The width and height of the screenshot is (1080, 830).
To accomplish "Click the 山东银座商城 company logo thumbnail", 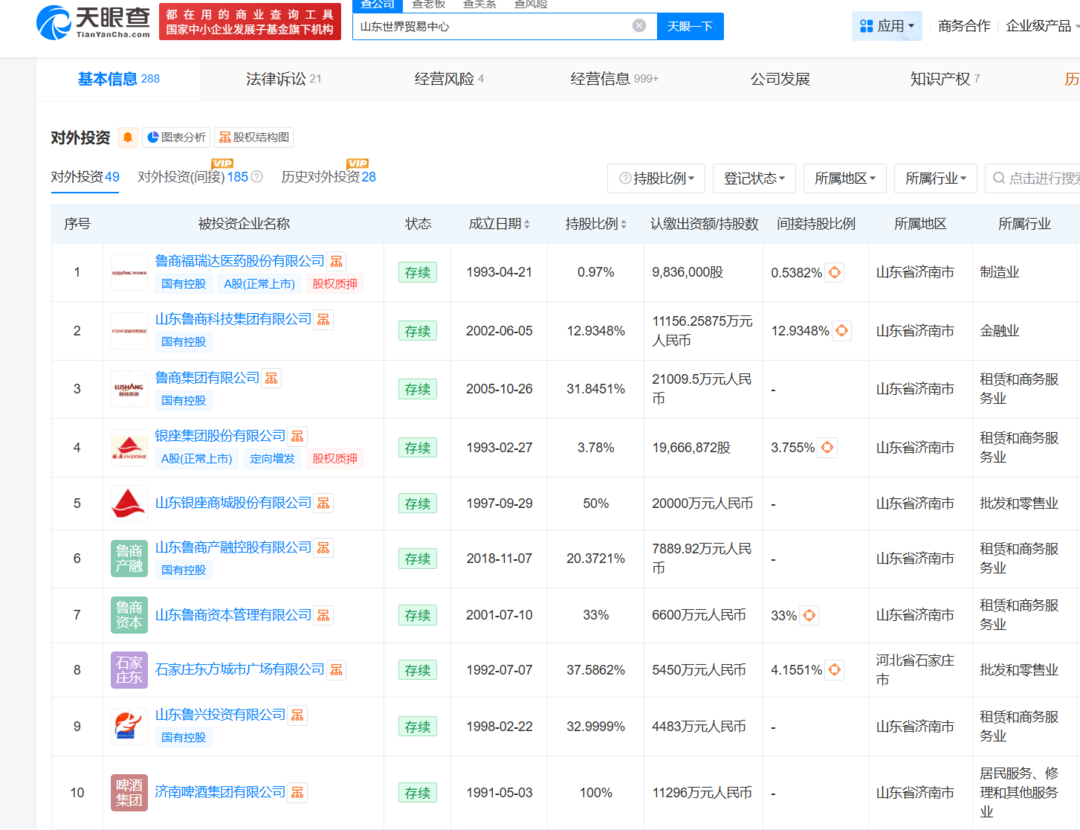I will [129, 504].
